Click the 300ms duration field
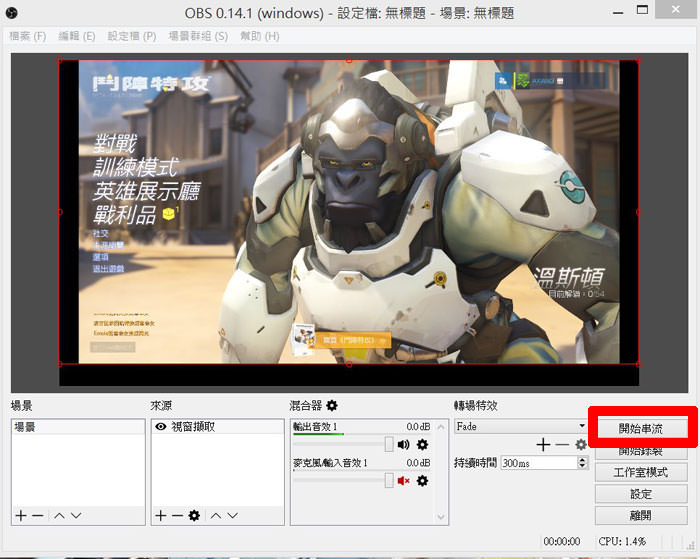This screenshot has width=700, height=559. 539,463
